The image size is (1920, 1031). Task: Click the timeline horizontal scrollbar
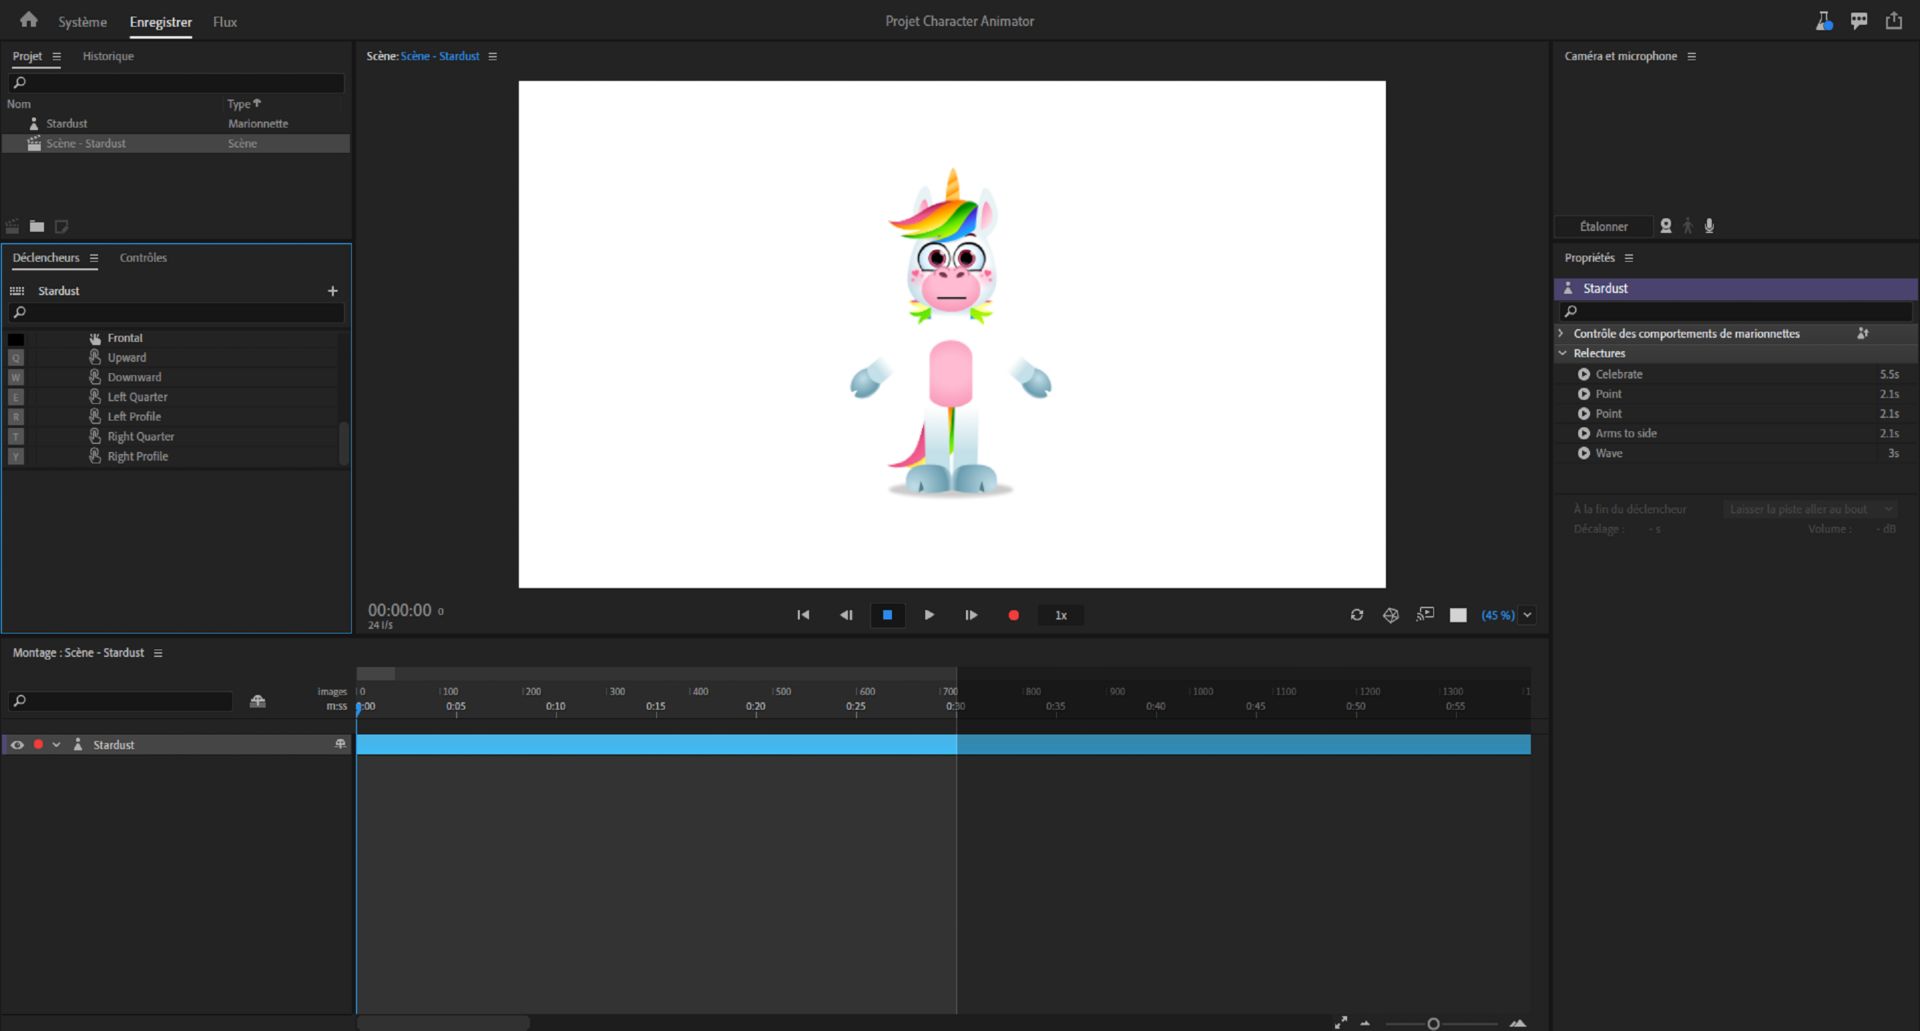pos(443,1023)
